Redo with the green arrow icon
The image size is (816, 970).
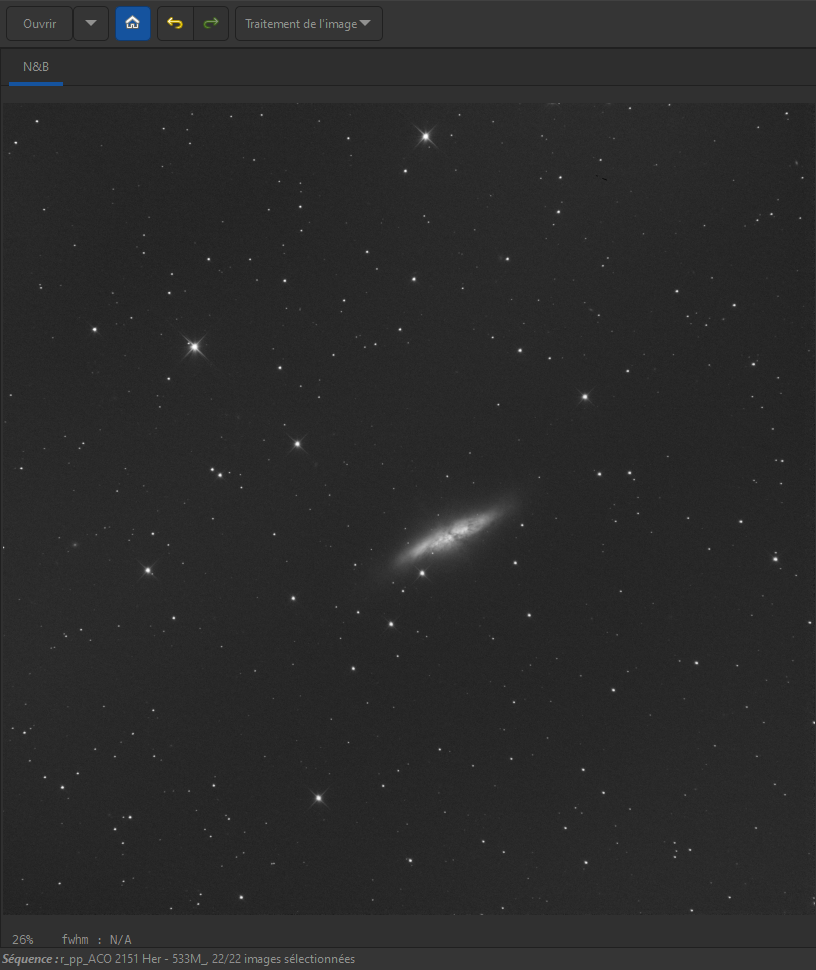[x=211, y=24]
